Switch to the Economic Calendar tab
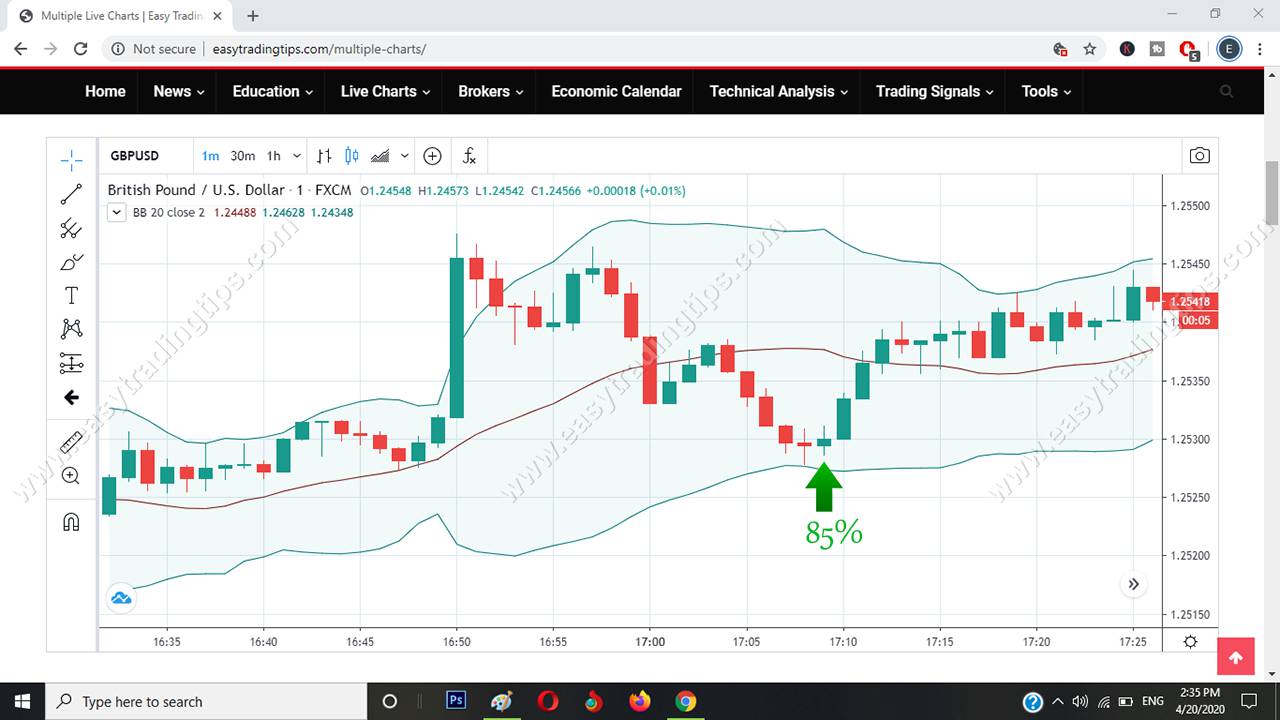 (x=616, y=91)
